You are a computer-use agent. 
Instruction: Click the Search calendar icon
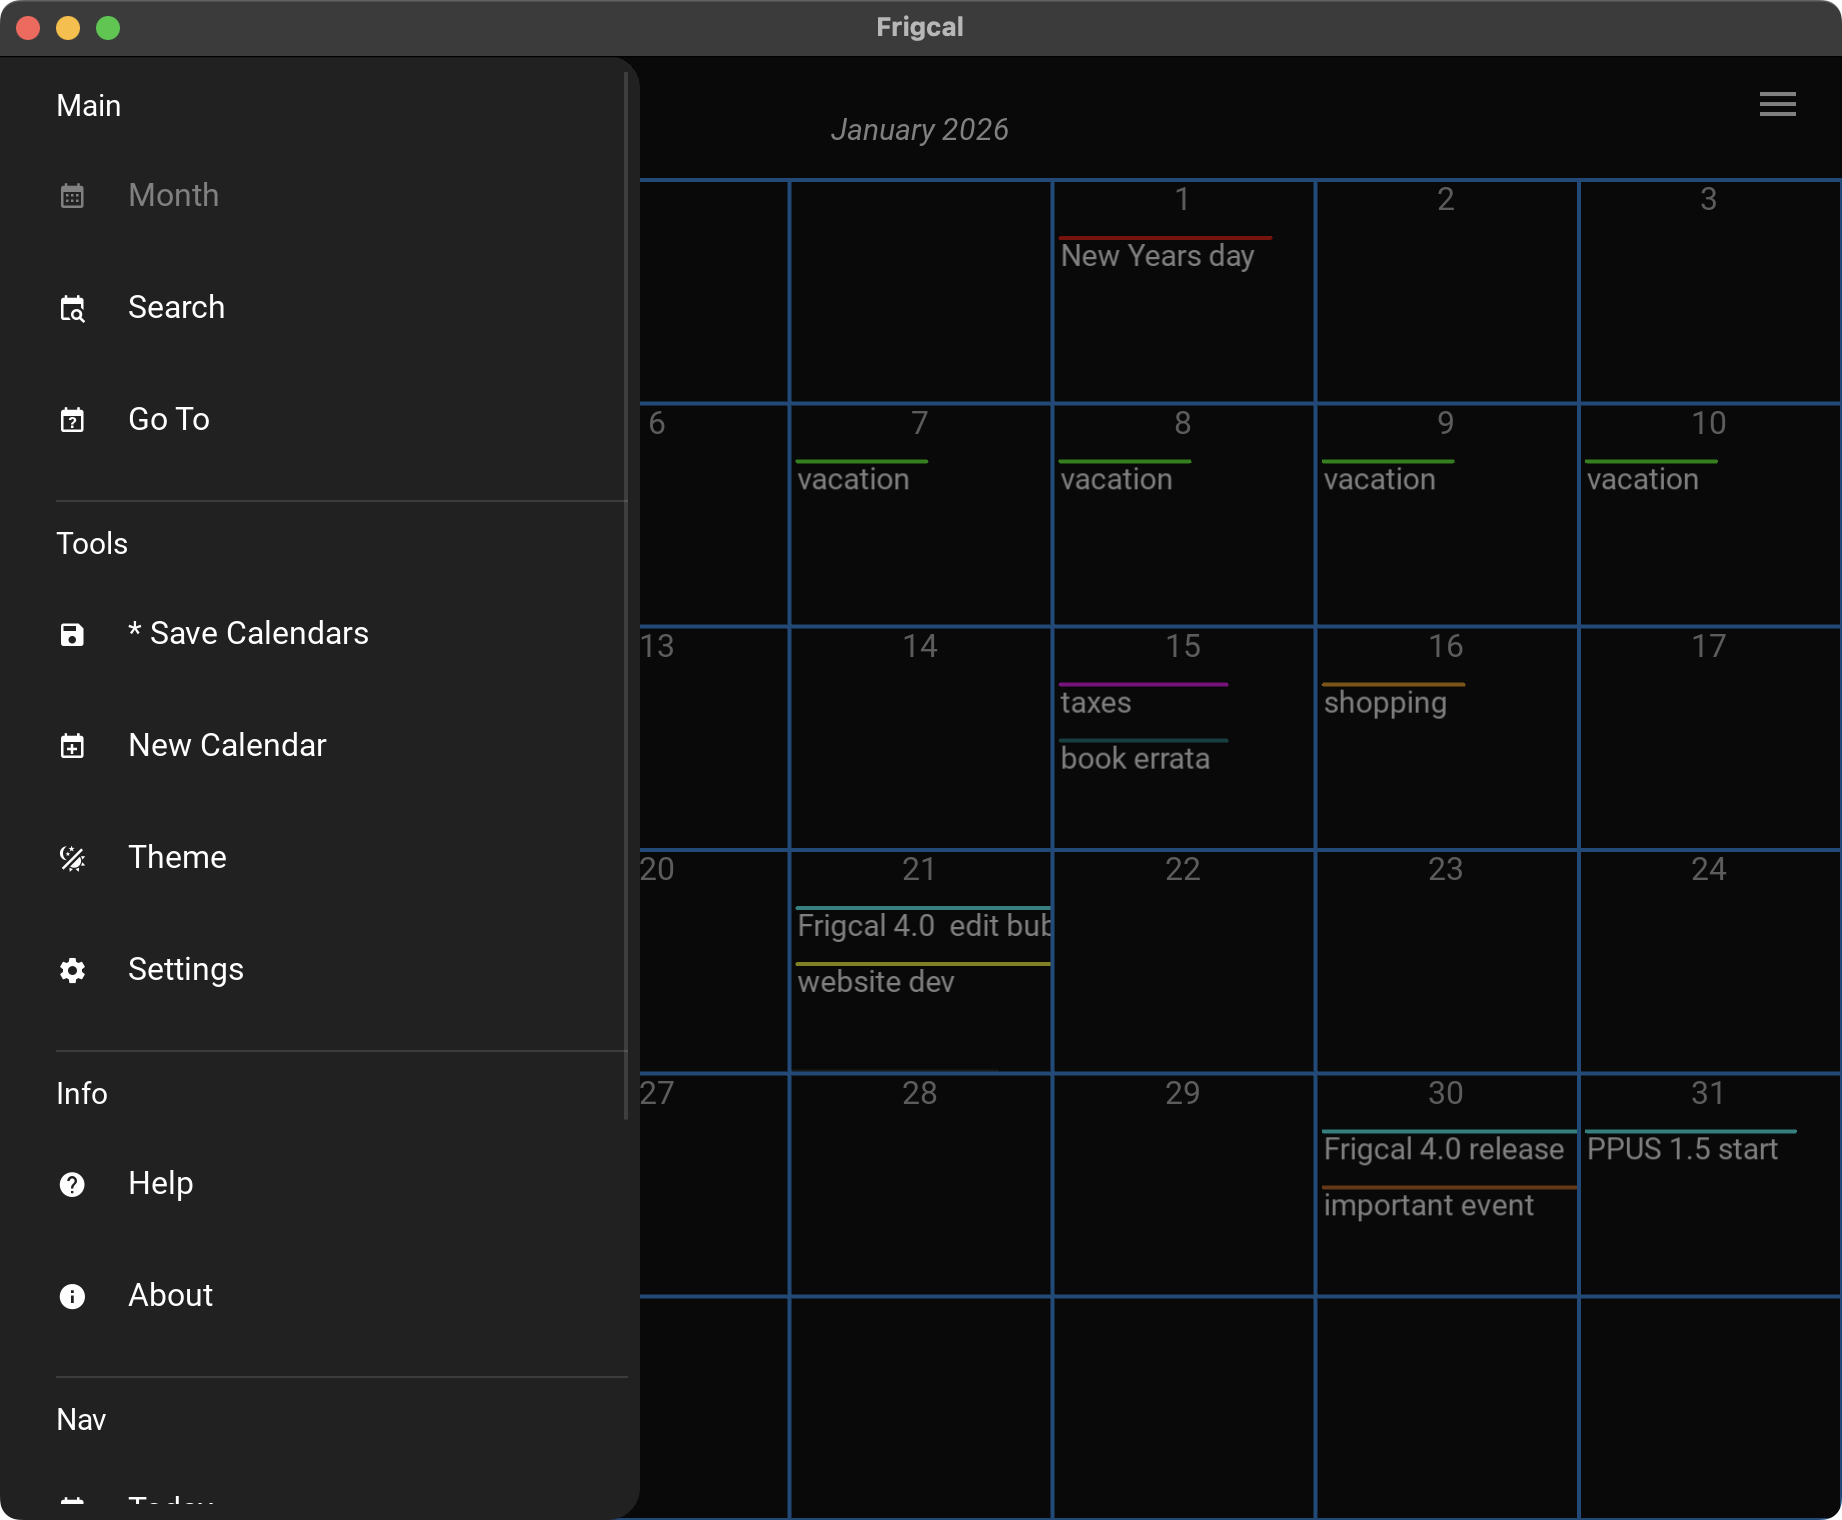pos(72,309)
